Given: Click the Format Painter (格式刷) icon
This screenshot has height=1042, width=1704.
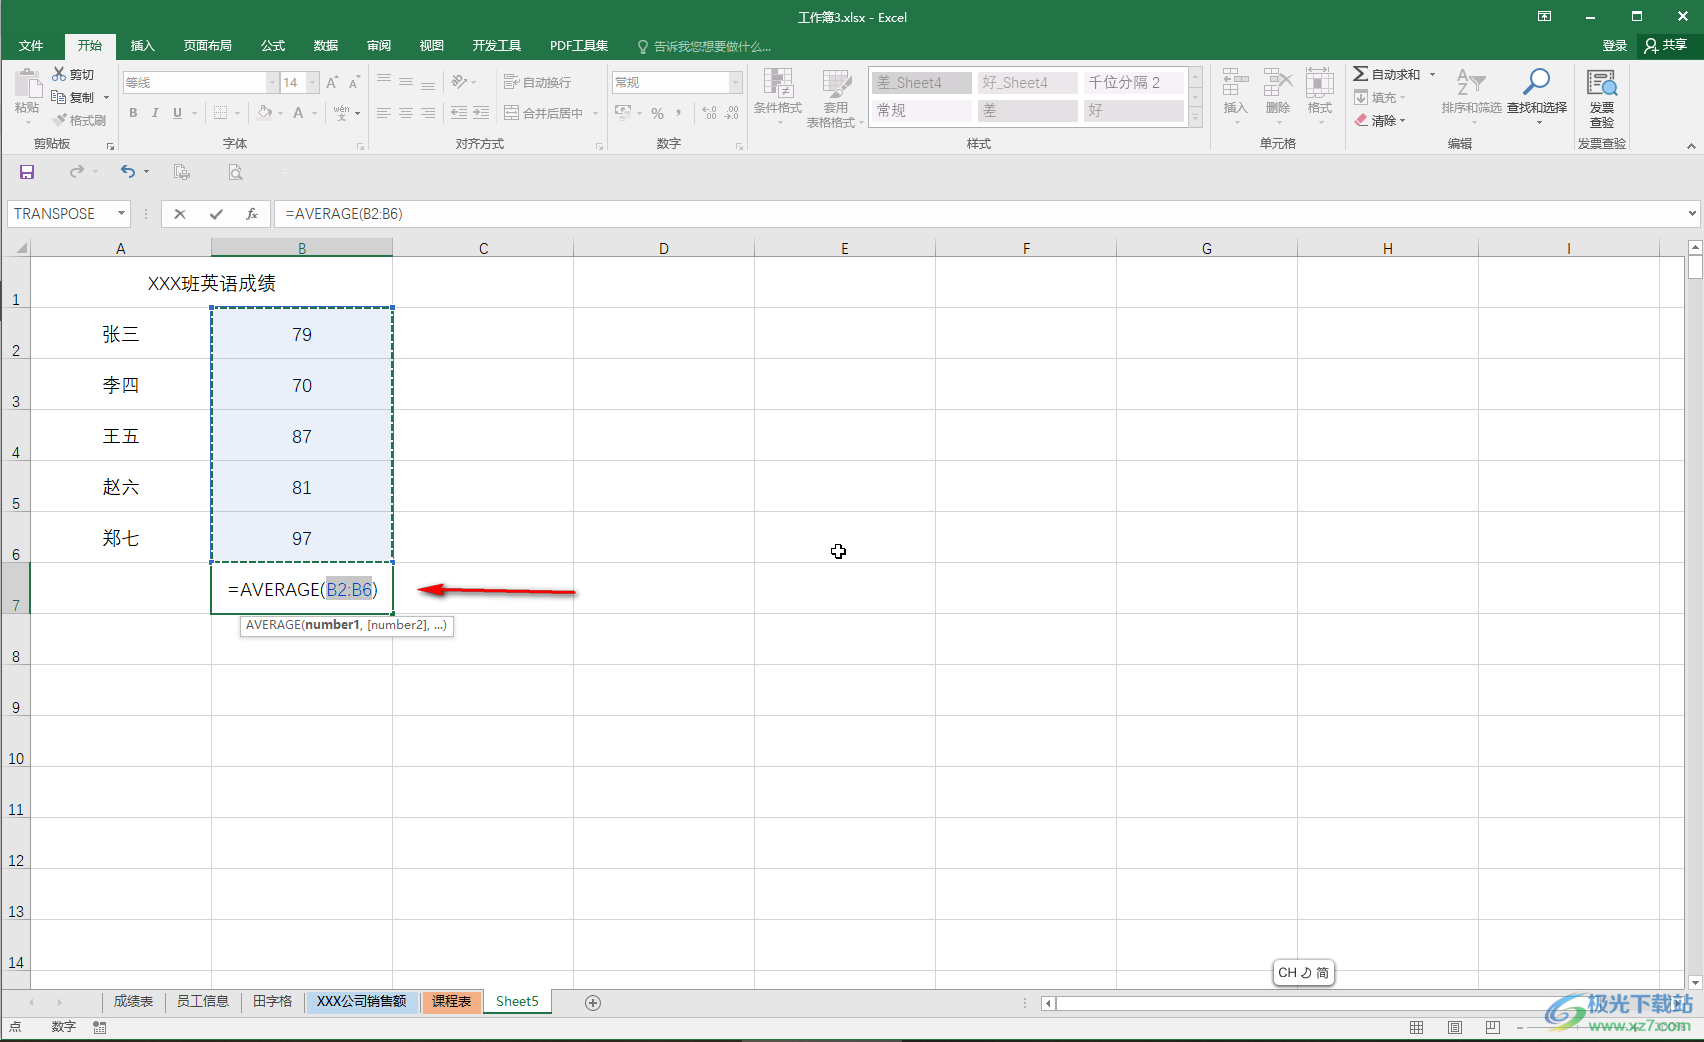Looking at the screenshot, I should 60,120.
